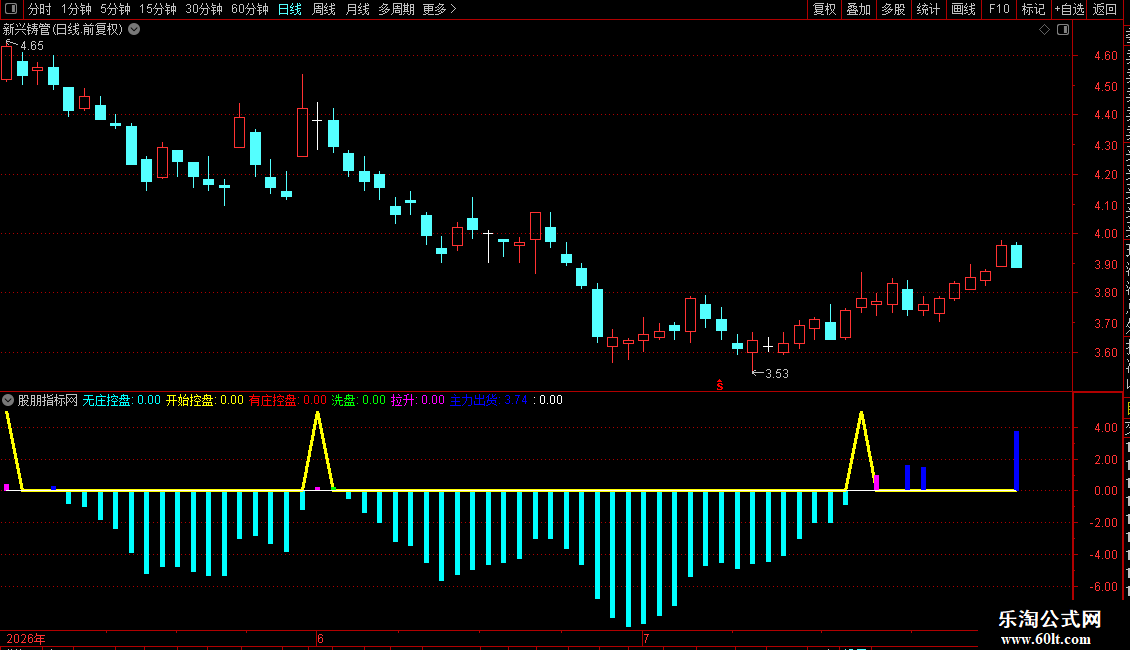Open the F10 company info
The height and width of the screenshot is (650, 1130).
pyautogui.click(x=999, y=9)
